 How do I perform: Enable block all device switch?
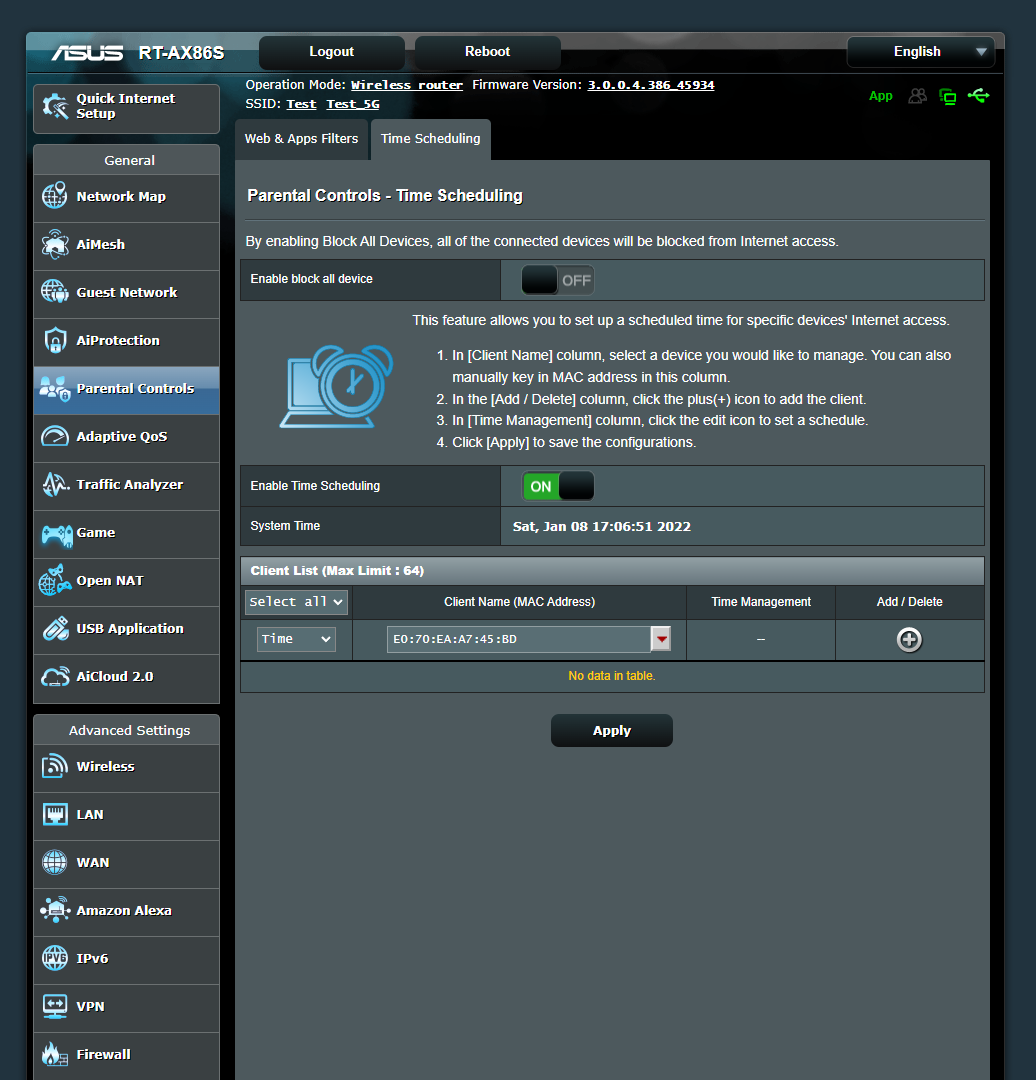[557, 280]
